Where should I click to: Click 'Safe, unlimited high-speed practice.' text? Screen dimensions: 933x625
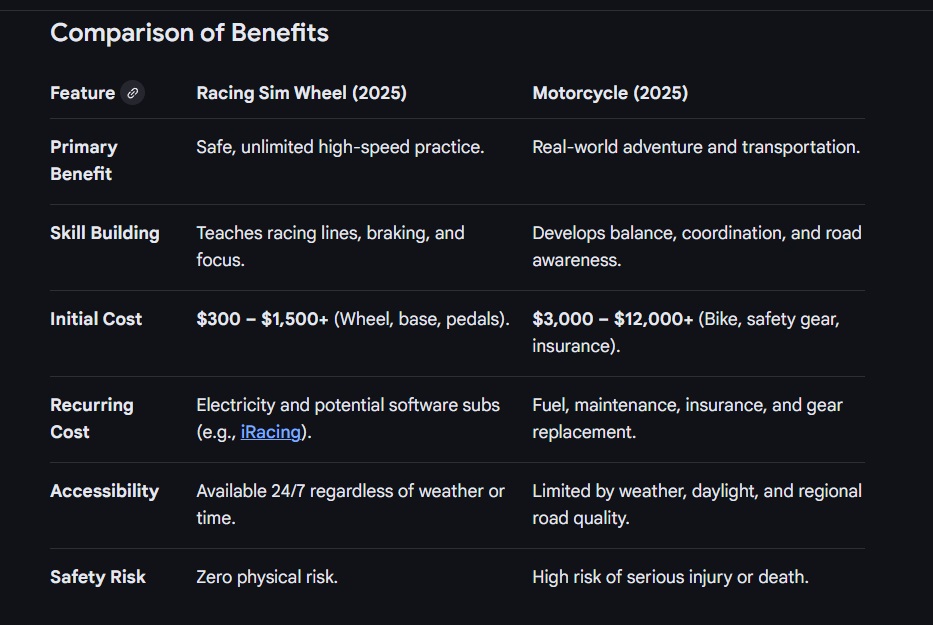click(x=340, y=147)
